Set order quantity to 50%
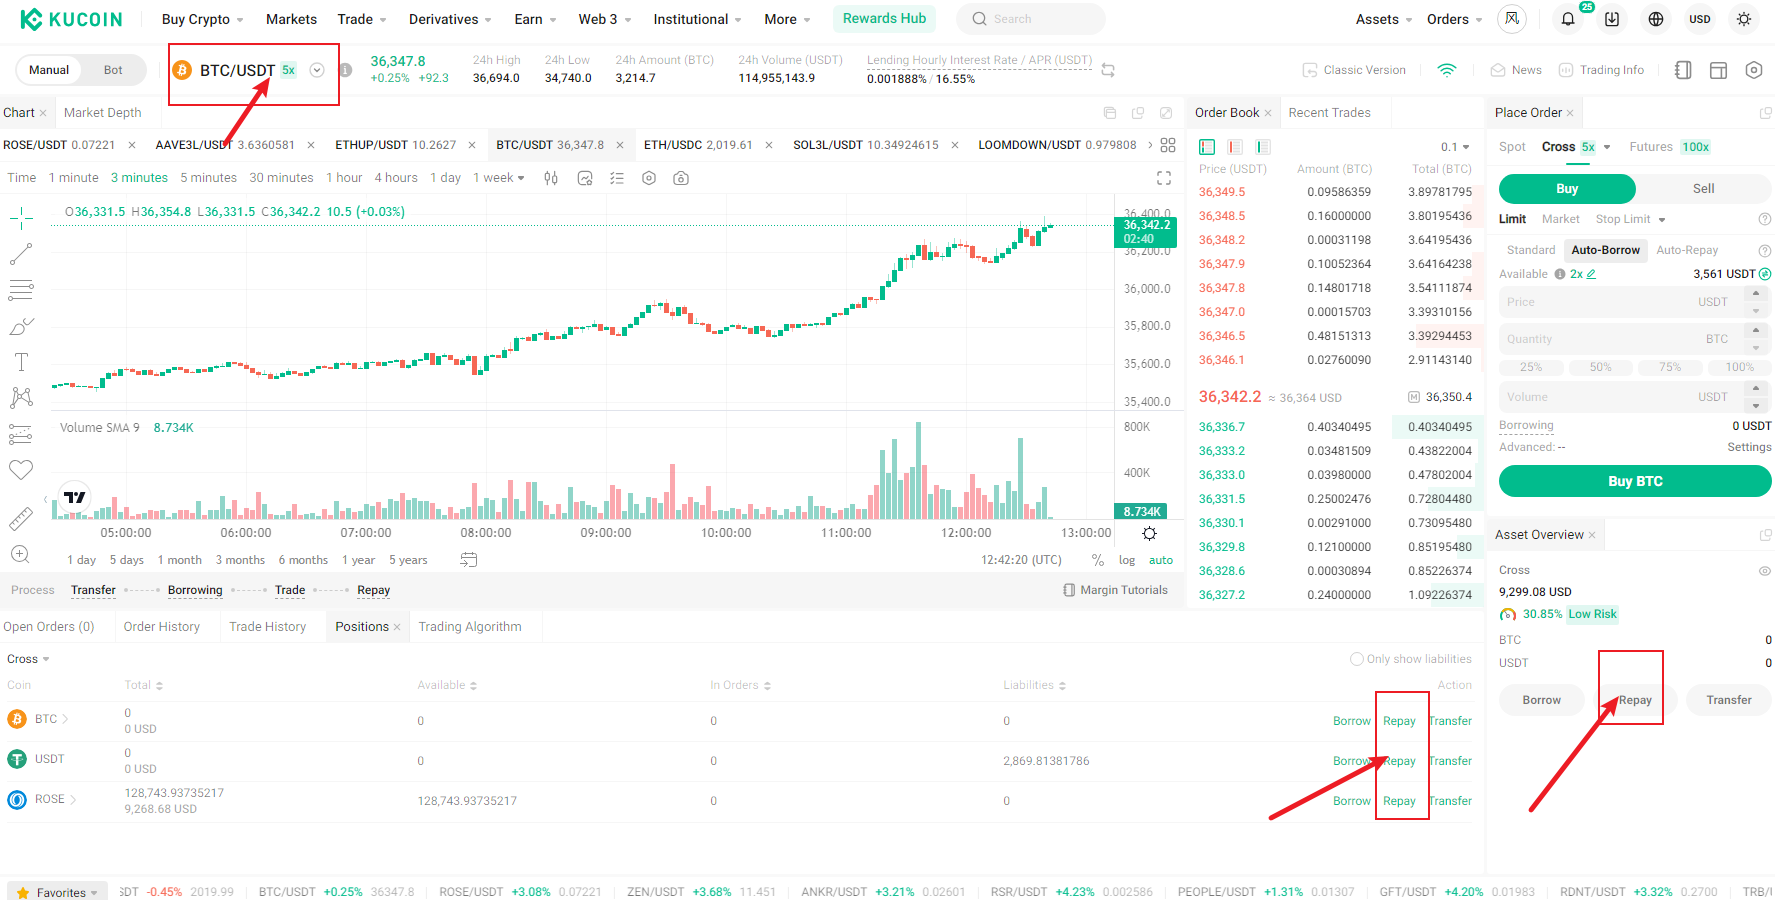This screenshot has height=900, width=1775. [1600, 367]
